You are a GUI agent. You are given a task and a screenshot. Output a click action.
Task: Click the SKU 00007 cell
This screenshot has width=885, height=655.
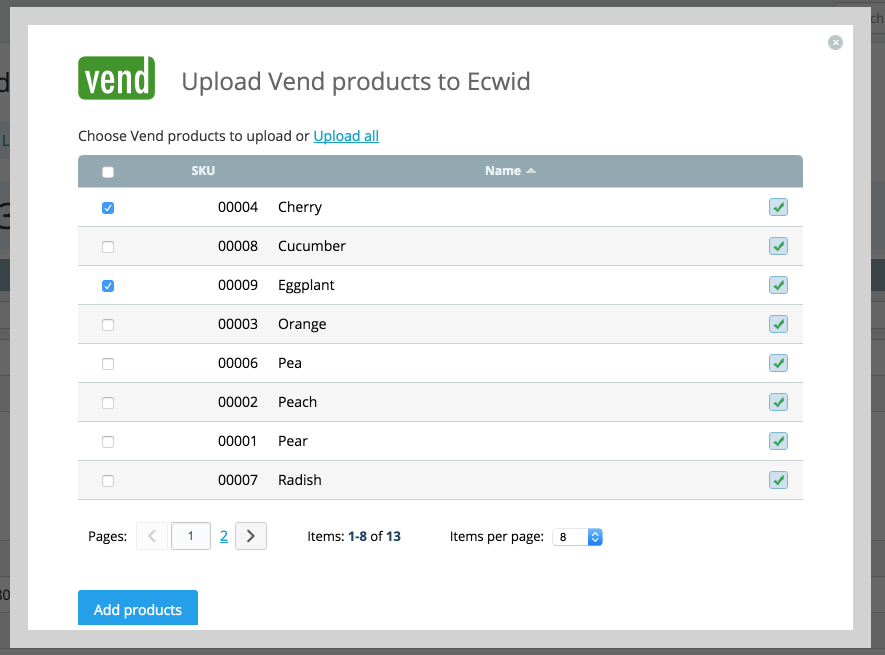point(238,480)
